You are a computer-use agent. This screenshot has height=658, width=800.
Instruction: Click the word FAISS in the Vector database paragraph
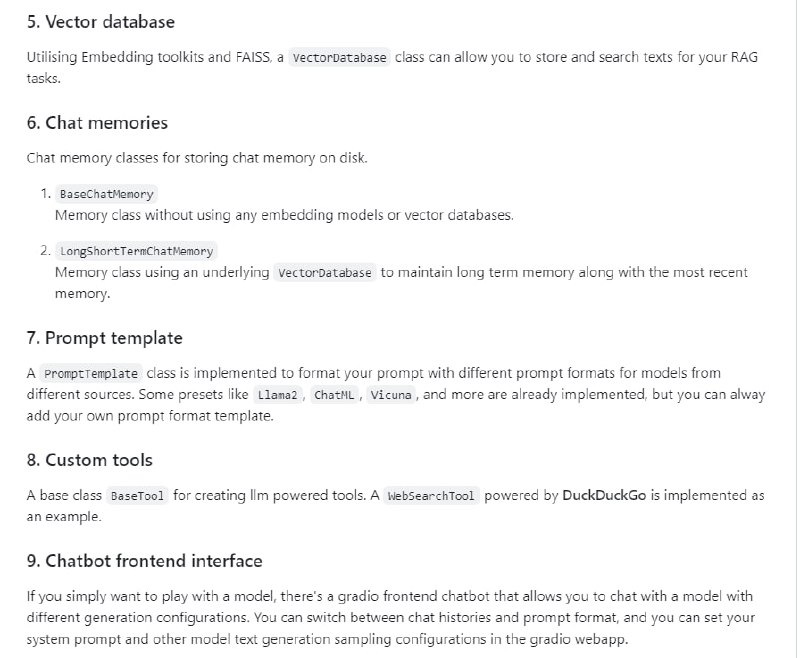point(250,57)
